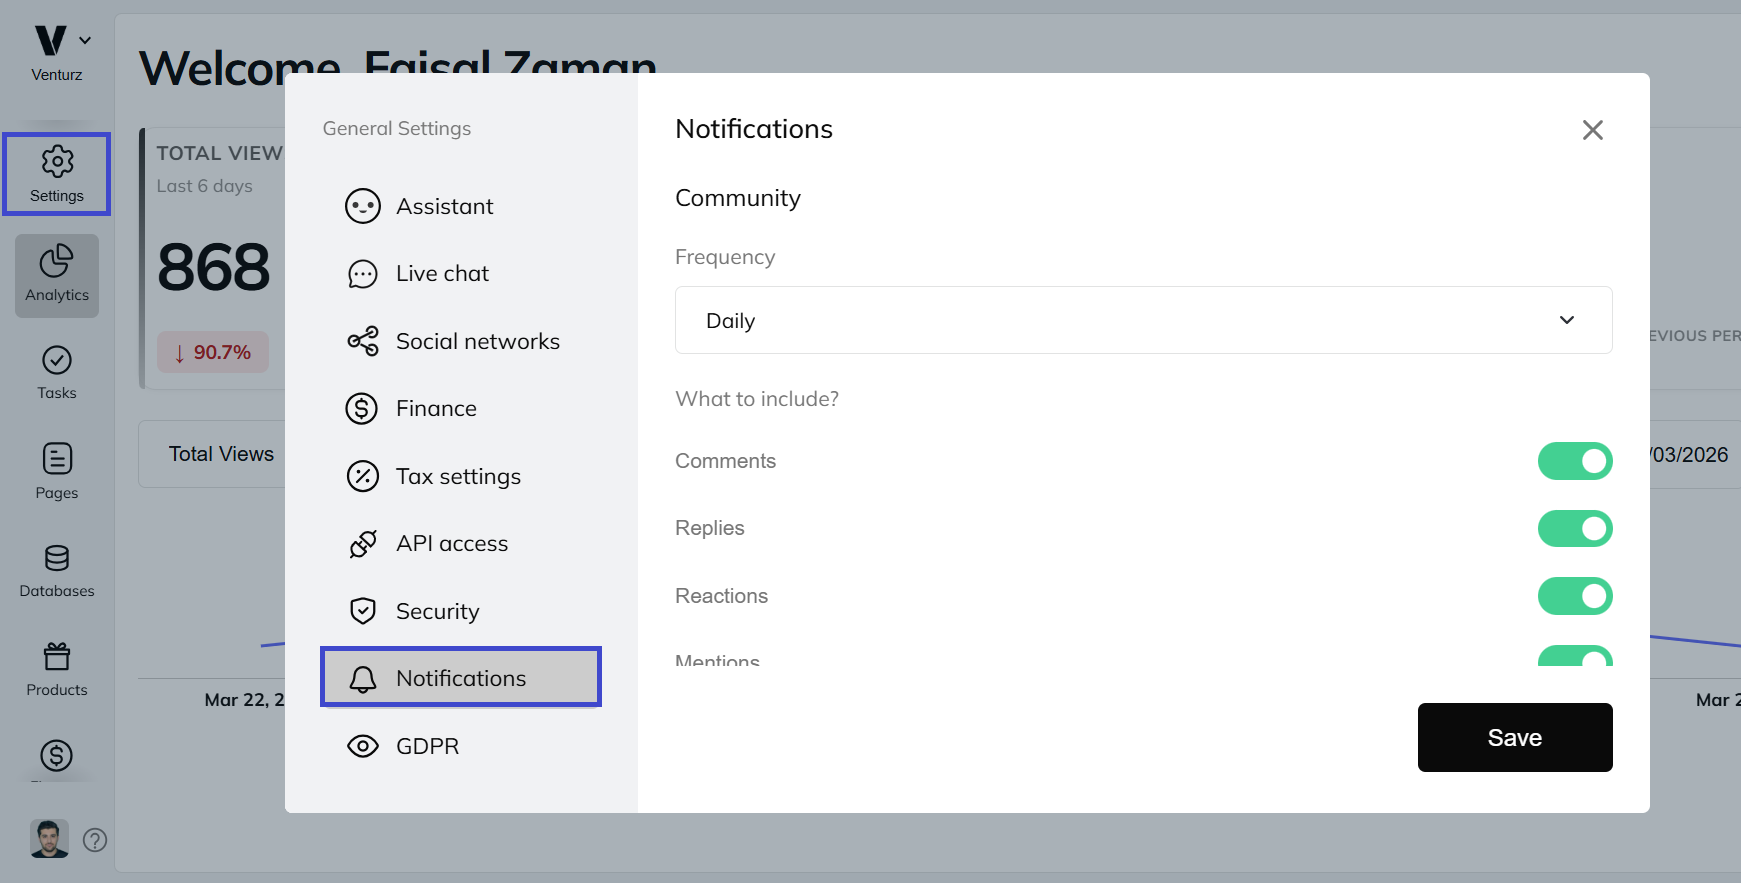Open the Security settings page

pos(437,611)
